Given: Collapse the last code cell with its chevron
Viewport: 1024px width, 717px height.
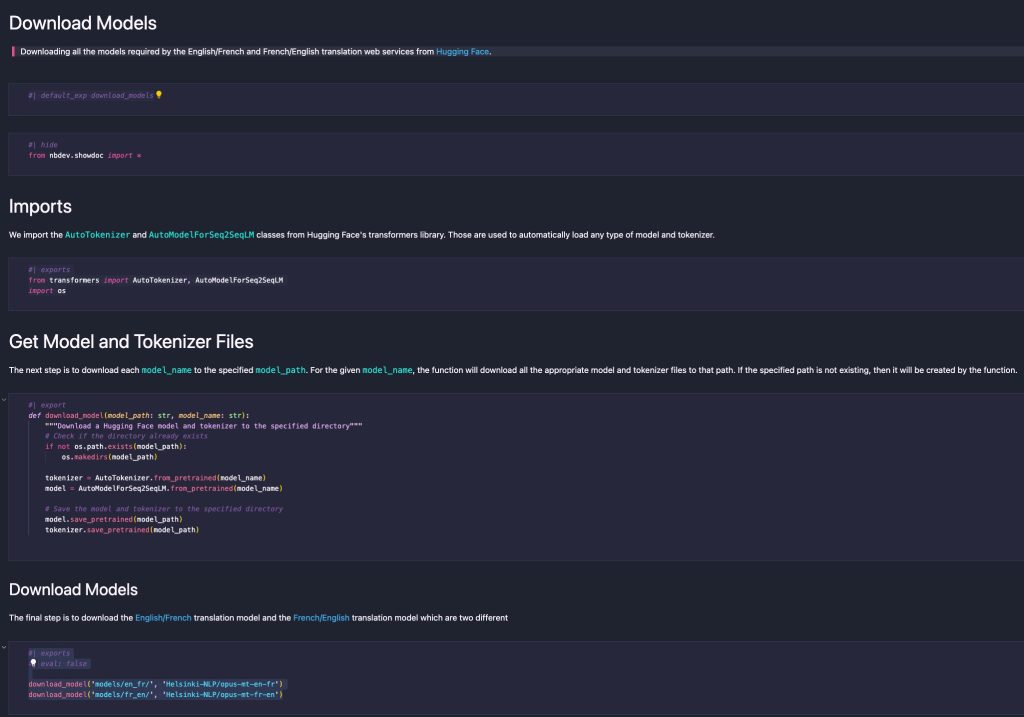Looking at the screenshot, I should tap(4, 647).
